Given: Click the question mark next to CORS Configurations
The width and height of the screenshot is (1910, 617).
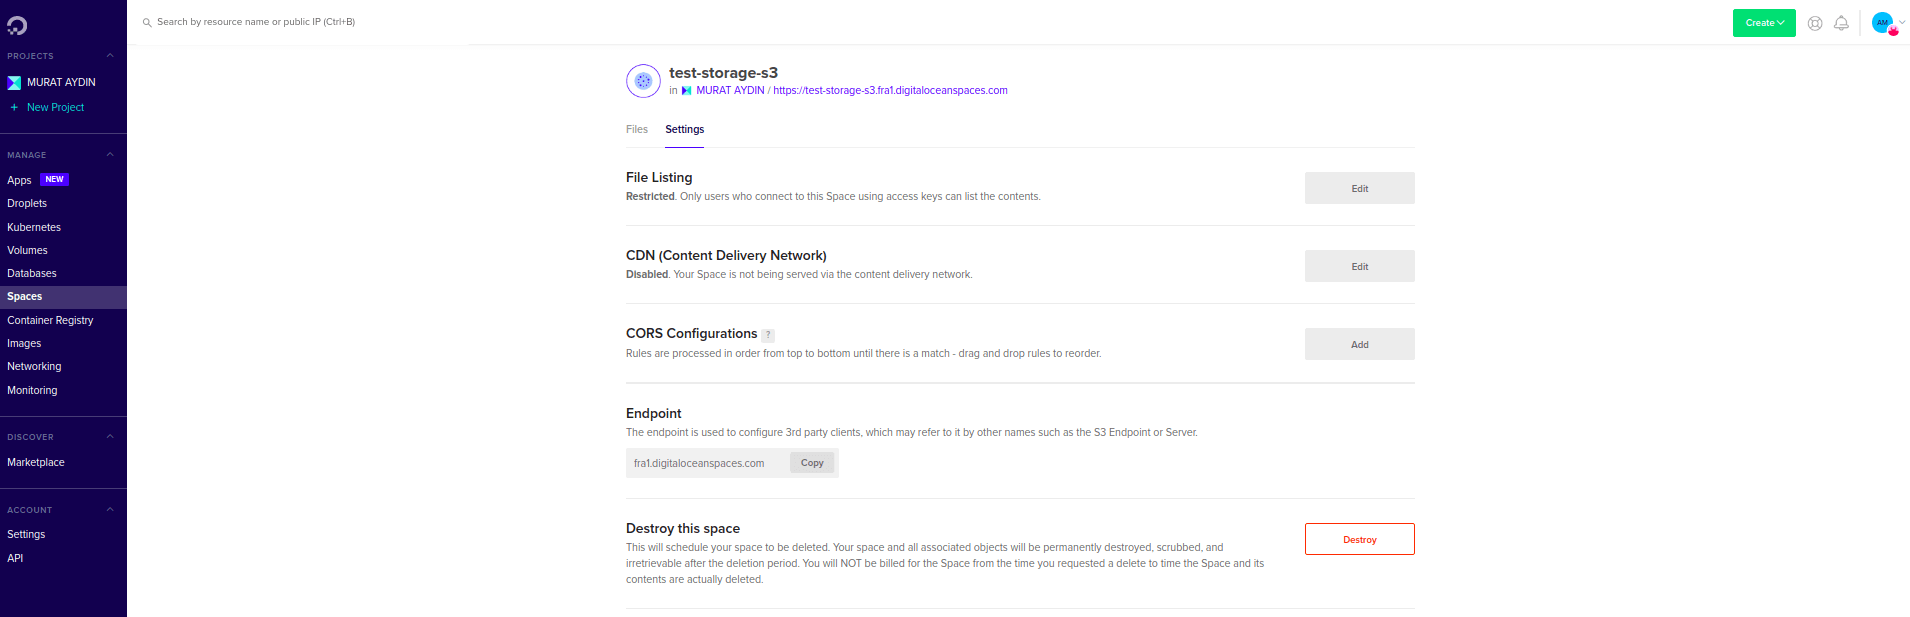Looking at the screenshot, I should (x=768, y=335).
